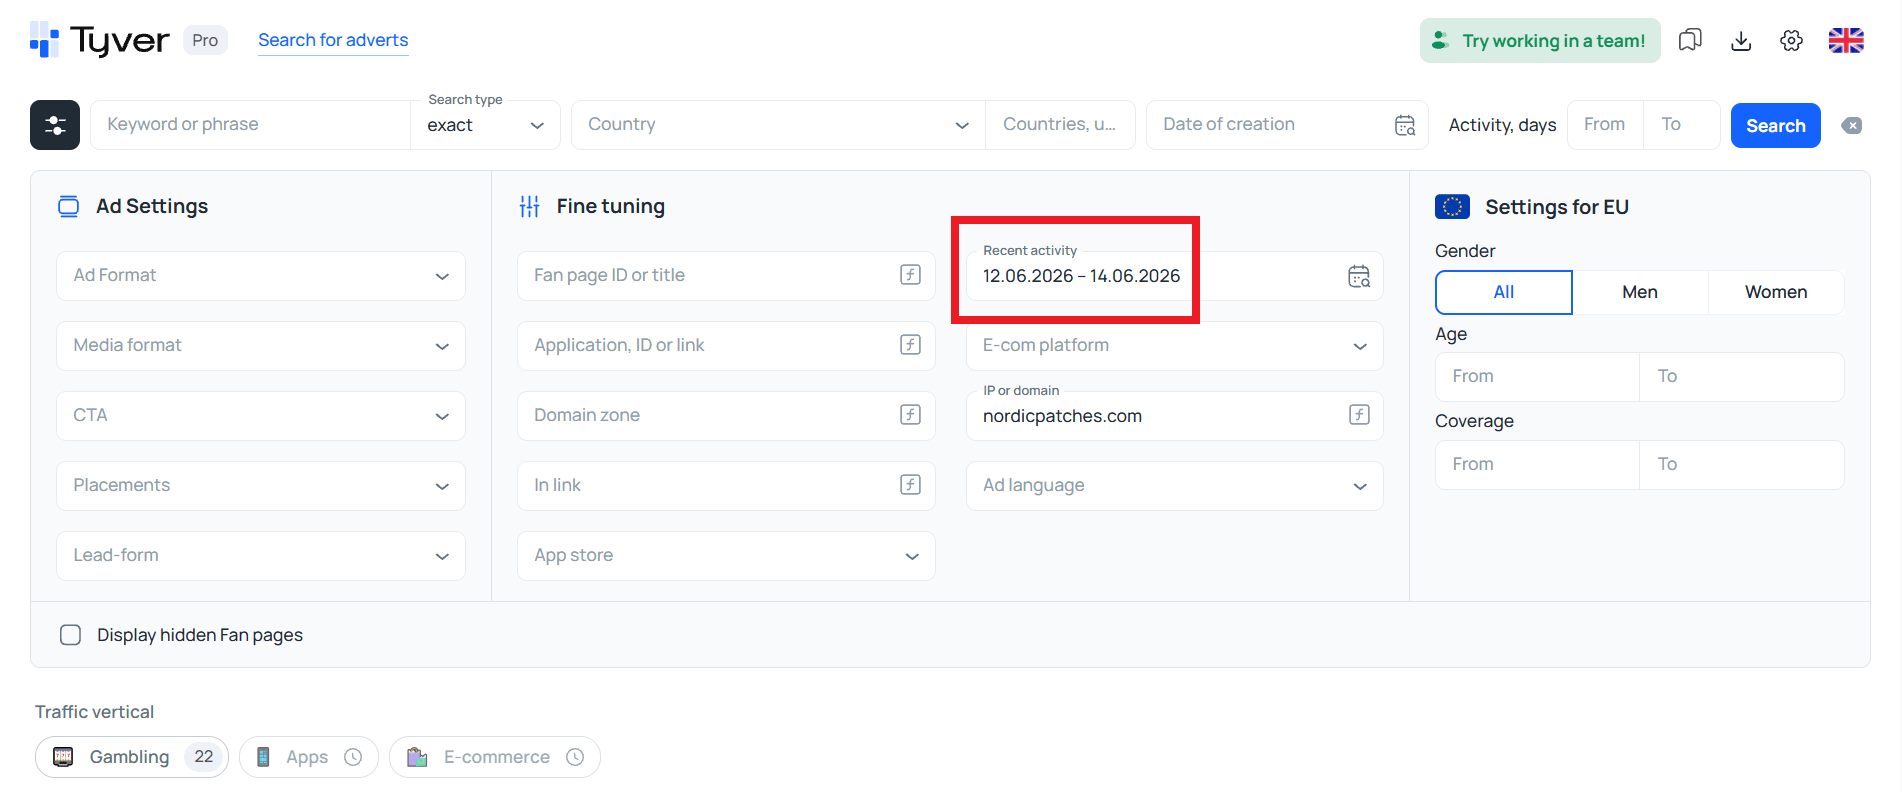Click the Recent activity date range field
1902x792 pixels.
click(1175, 276)
